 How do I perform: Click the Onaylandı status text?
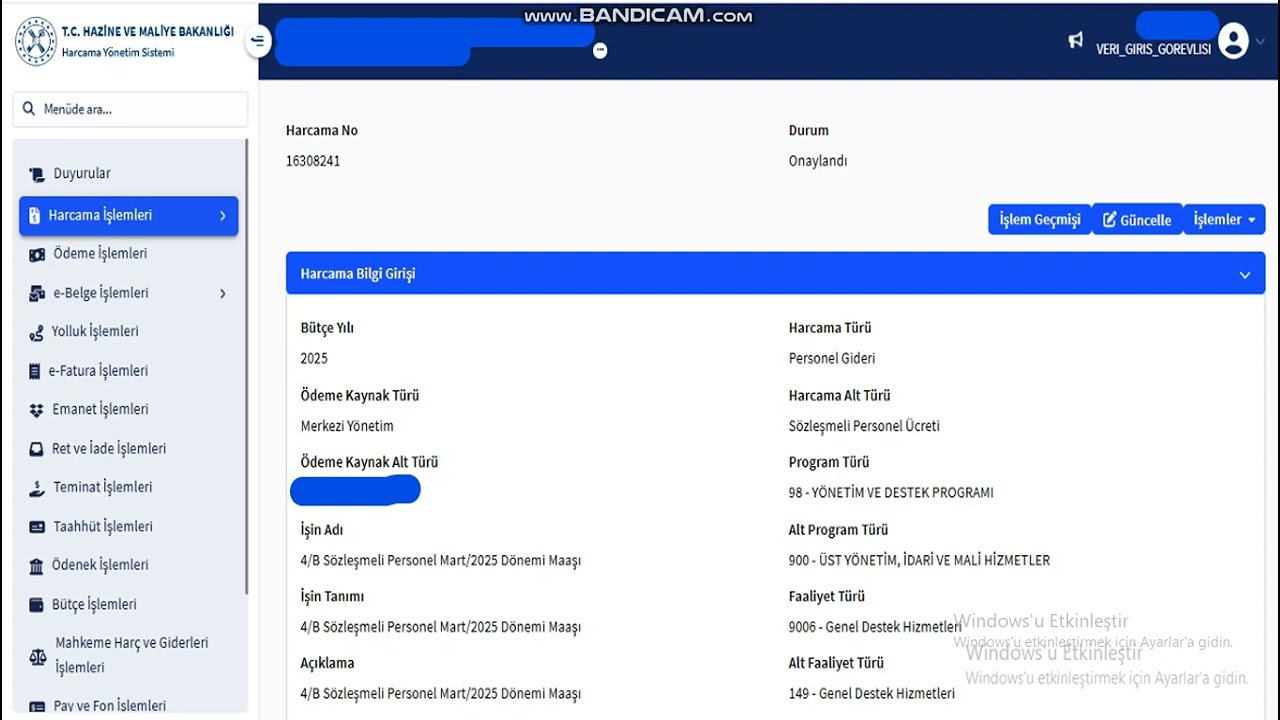[818, 161]
